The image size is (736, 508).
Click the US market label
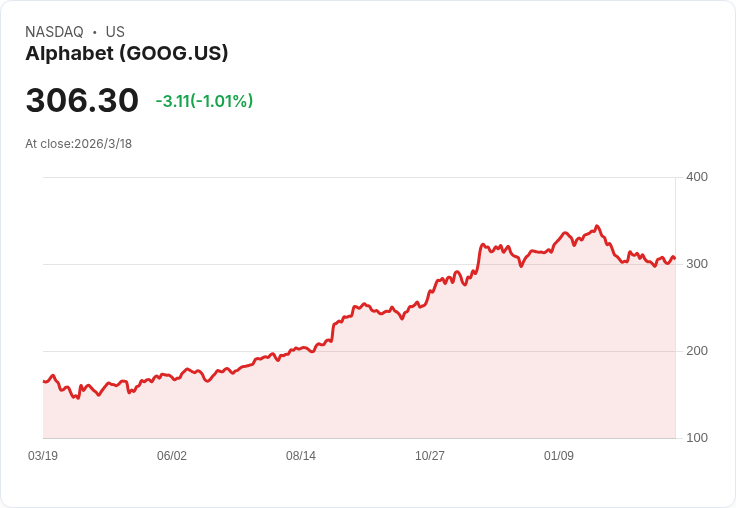tap(115, 32)
